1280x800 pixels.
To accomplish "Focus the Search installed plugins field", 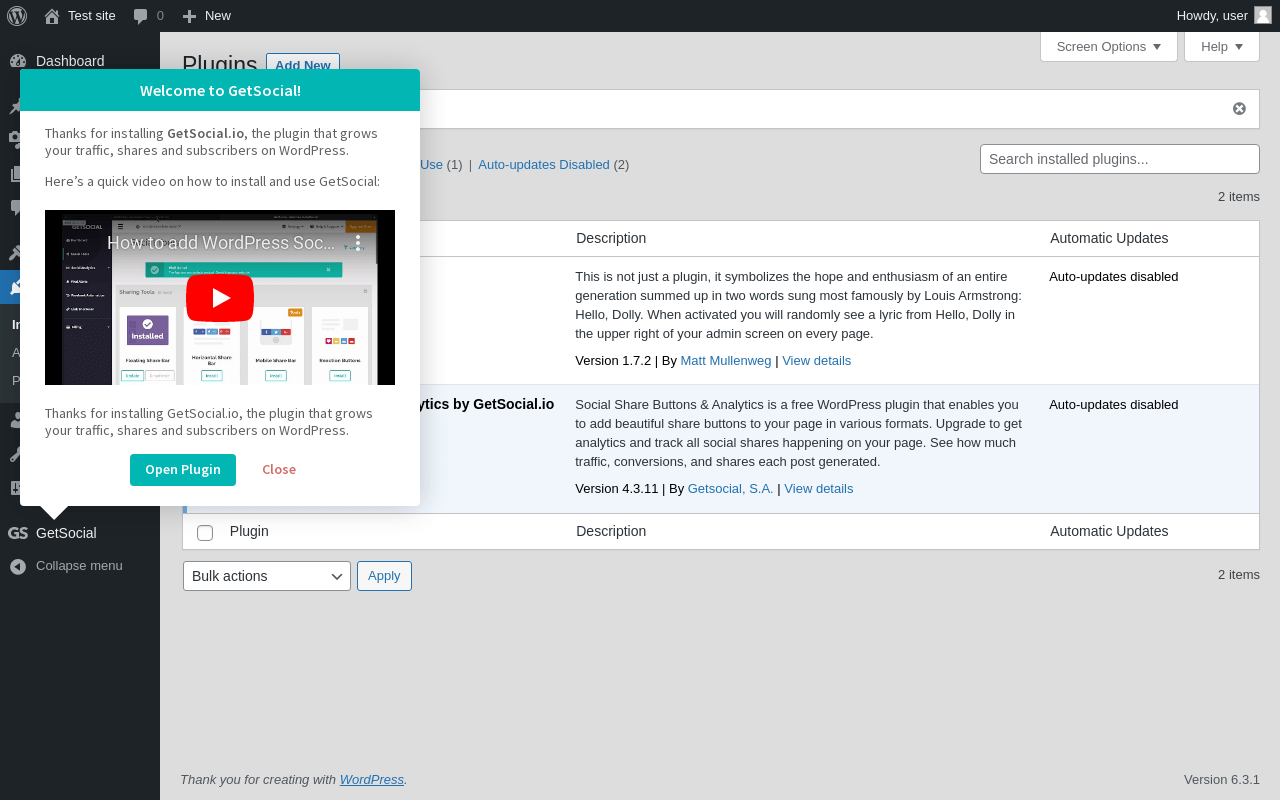I will point(1120,159).
